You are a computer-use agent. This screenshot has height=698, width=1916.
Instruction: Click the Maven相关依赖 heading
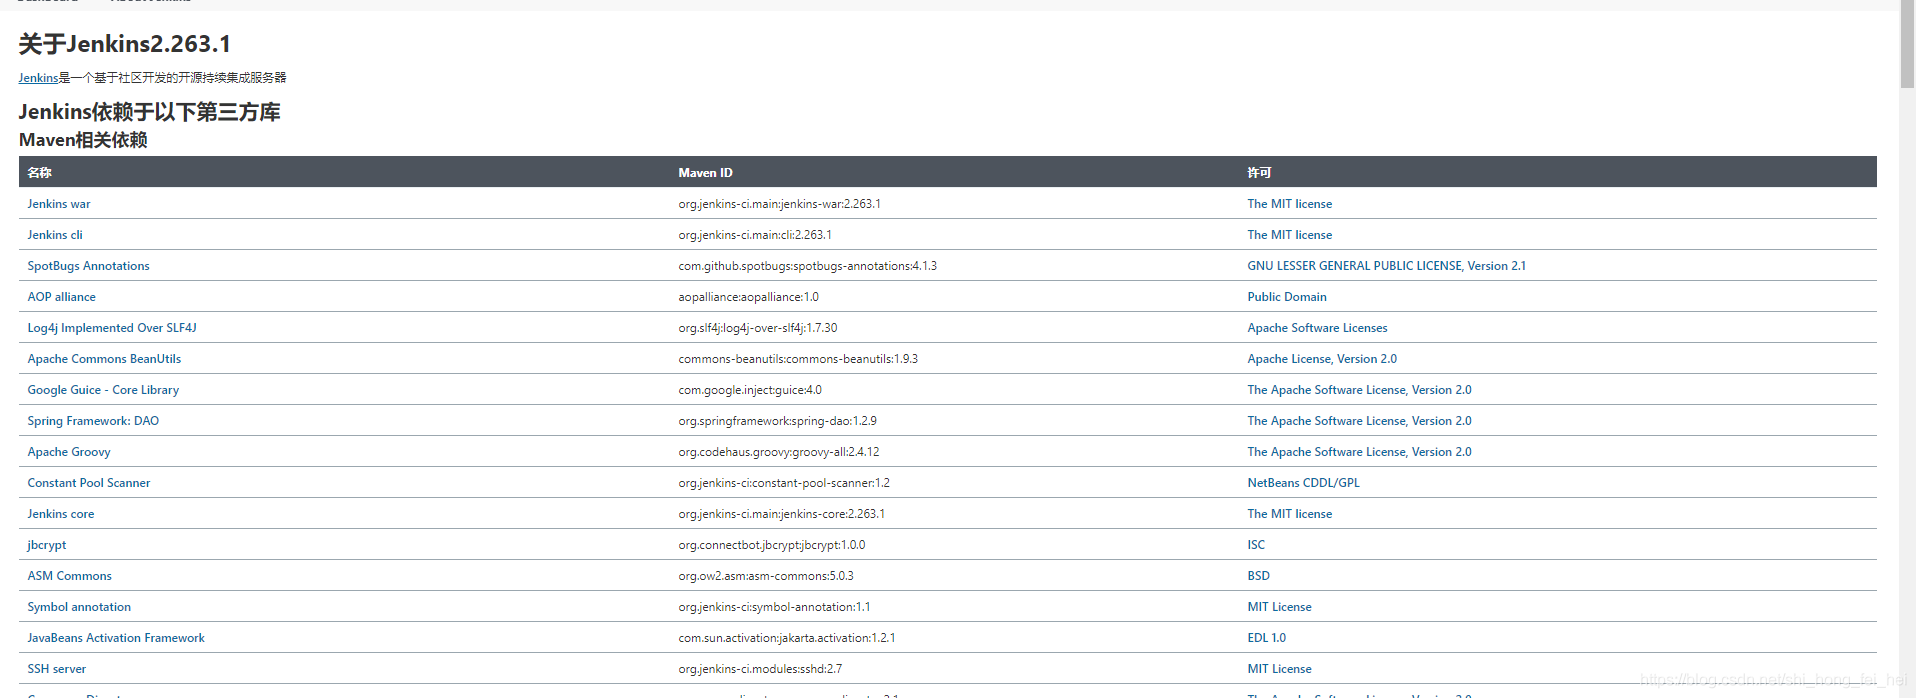pos(83,140)
